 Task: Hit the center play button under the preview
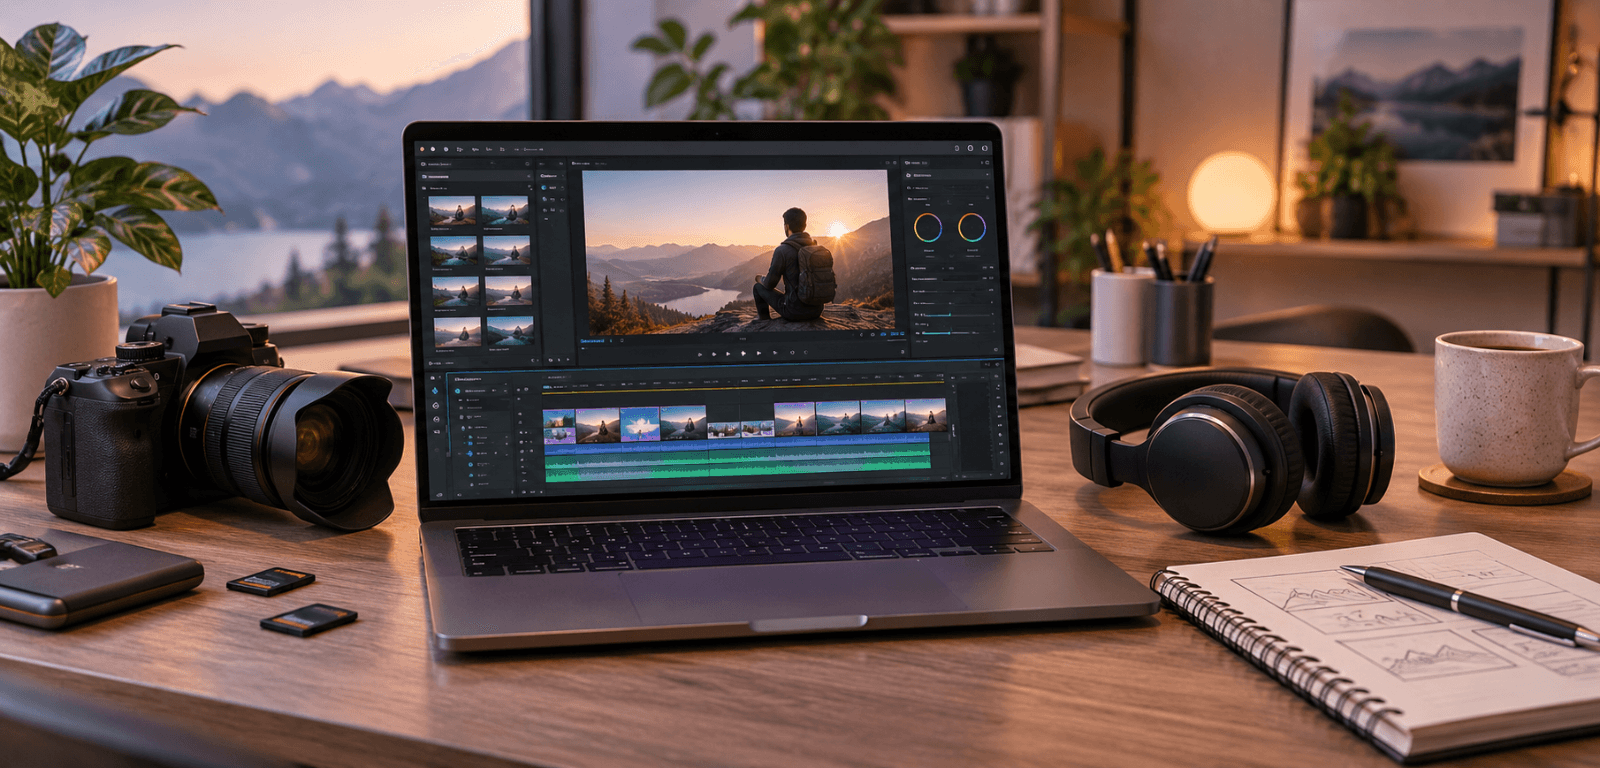743,353
